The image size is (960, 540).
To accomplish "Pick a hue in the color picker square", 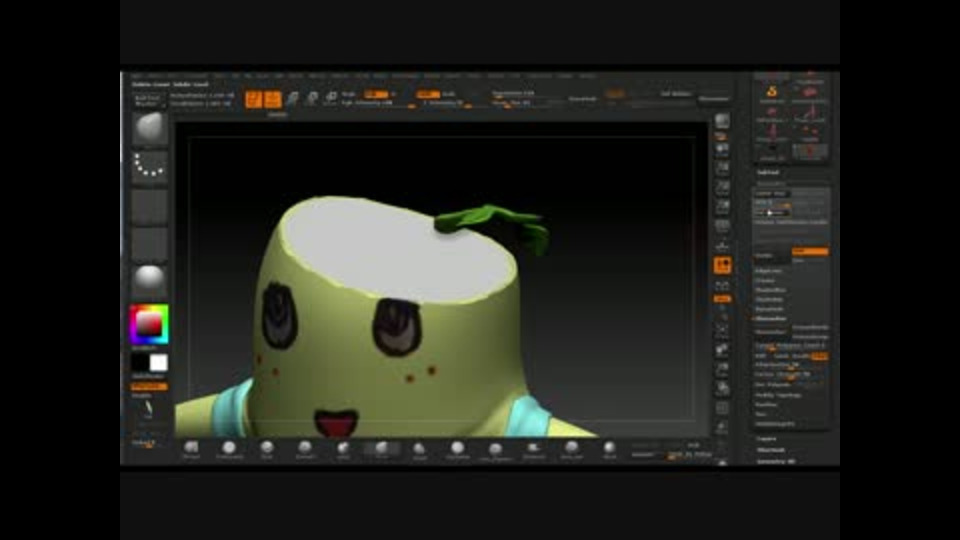I will pyautogui.click(x=149, y=324).
